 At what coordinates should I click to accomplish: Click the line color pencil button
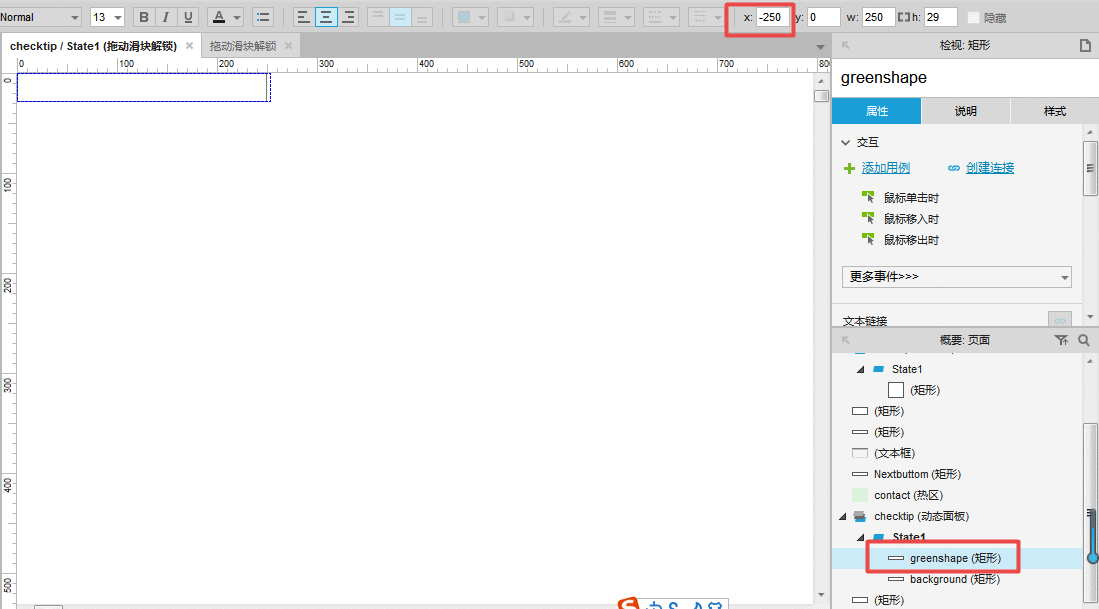tap(566, 17)
